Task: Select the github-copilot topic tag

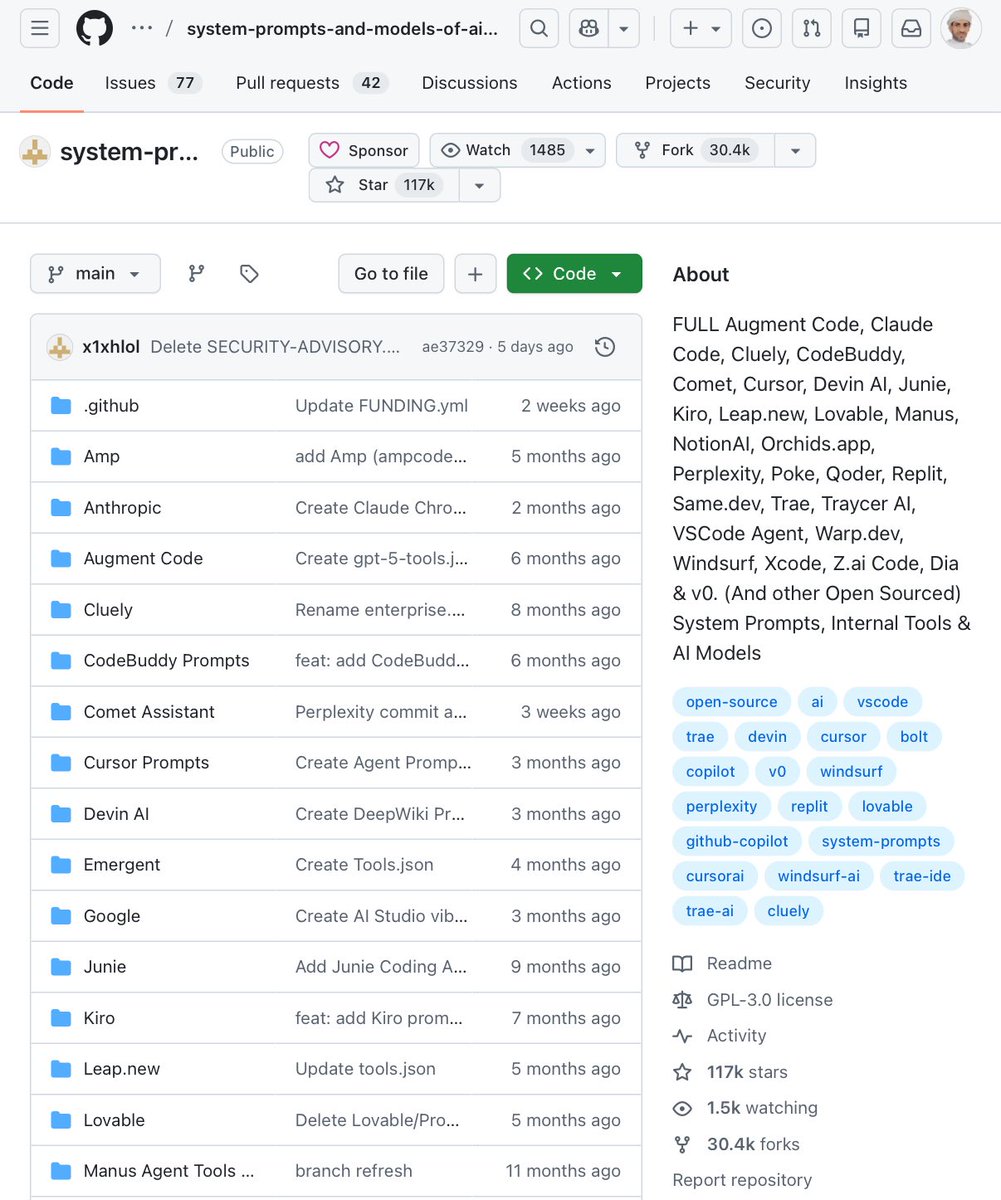Action: point(737,841)
